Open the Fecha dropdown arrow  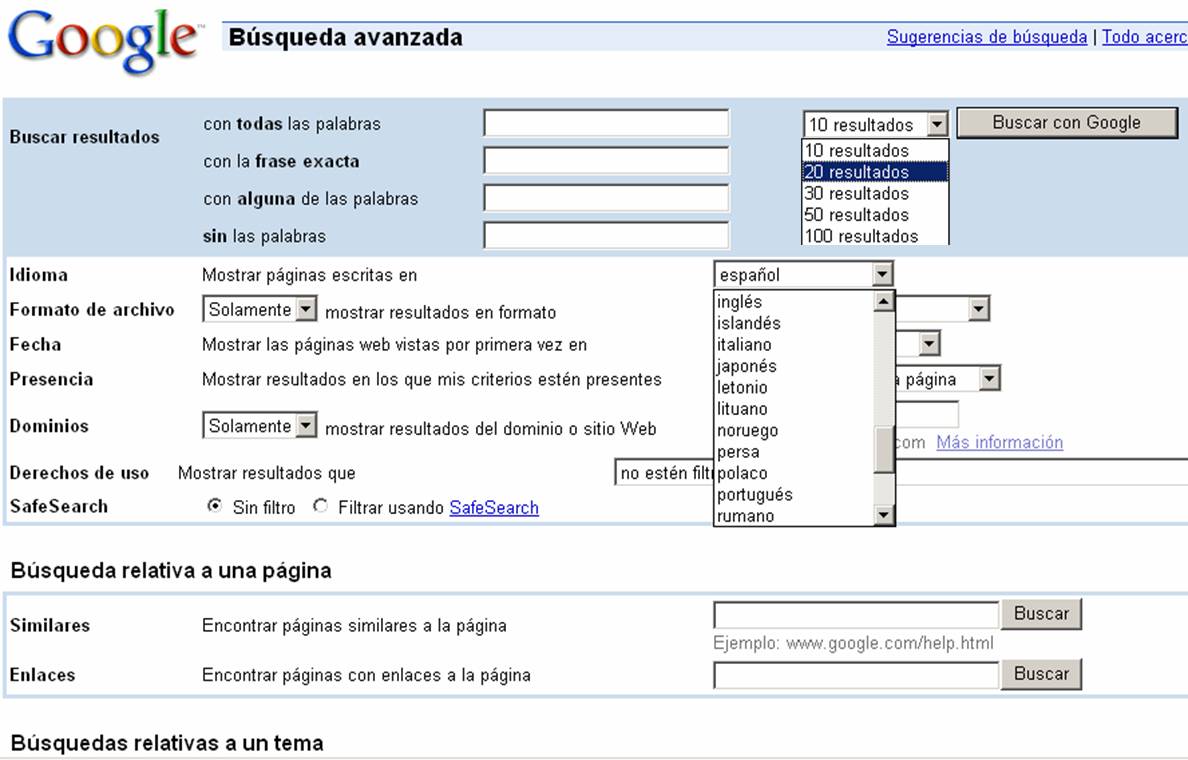tap(930, 343)
